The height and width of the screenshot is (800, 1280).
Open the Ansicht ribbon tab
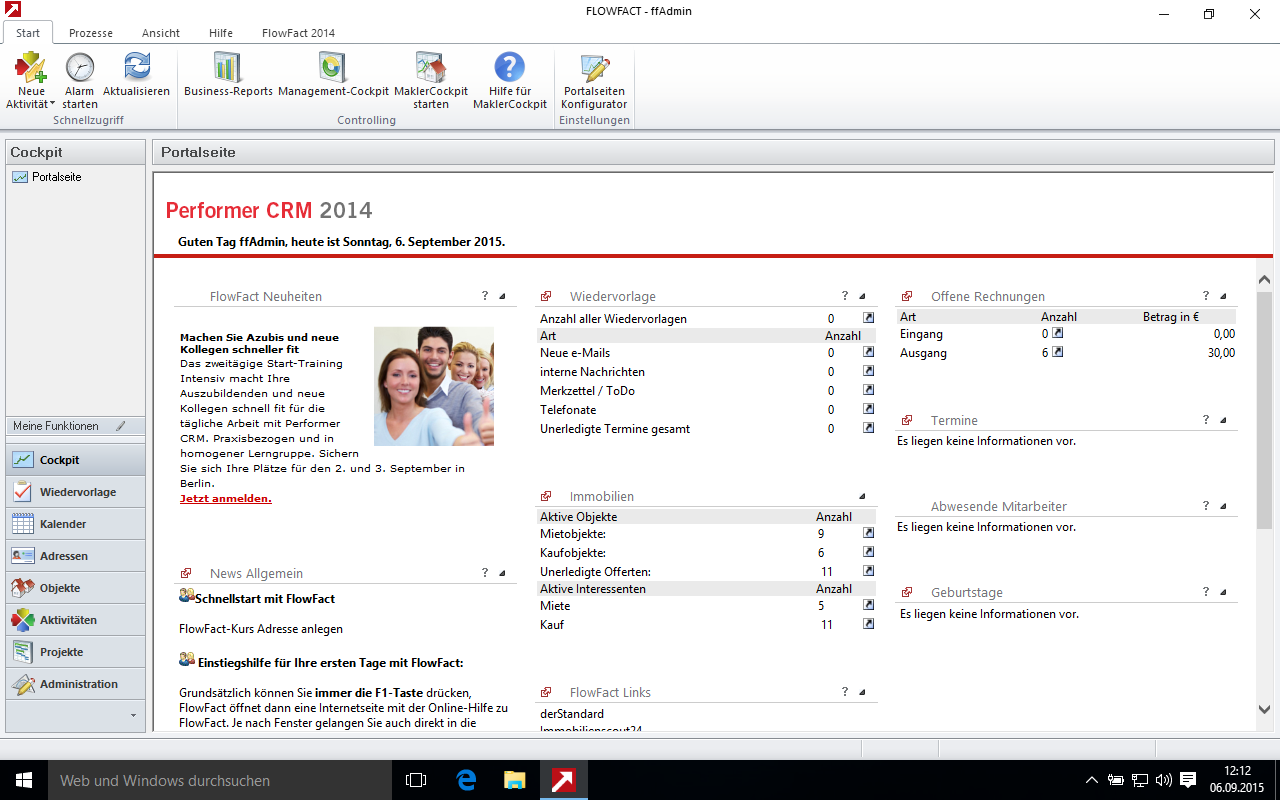point(161,33)
